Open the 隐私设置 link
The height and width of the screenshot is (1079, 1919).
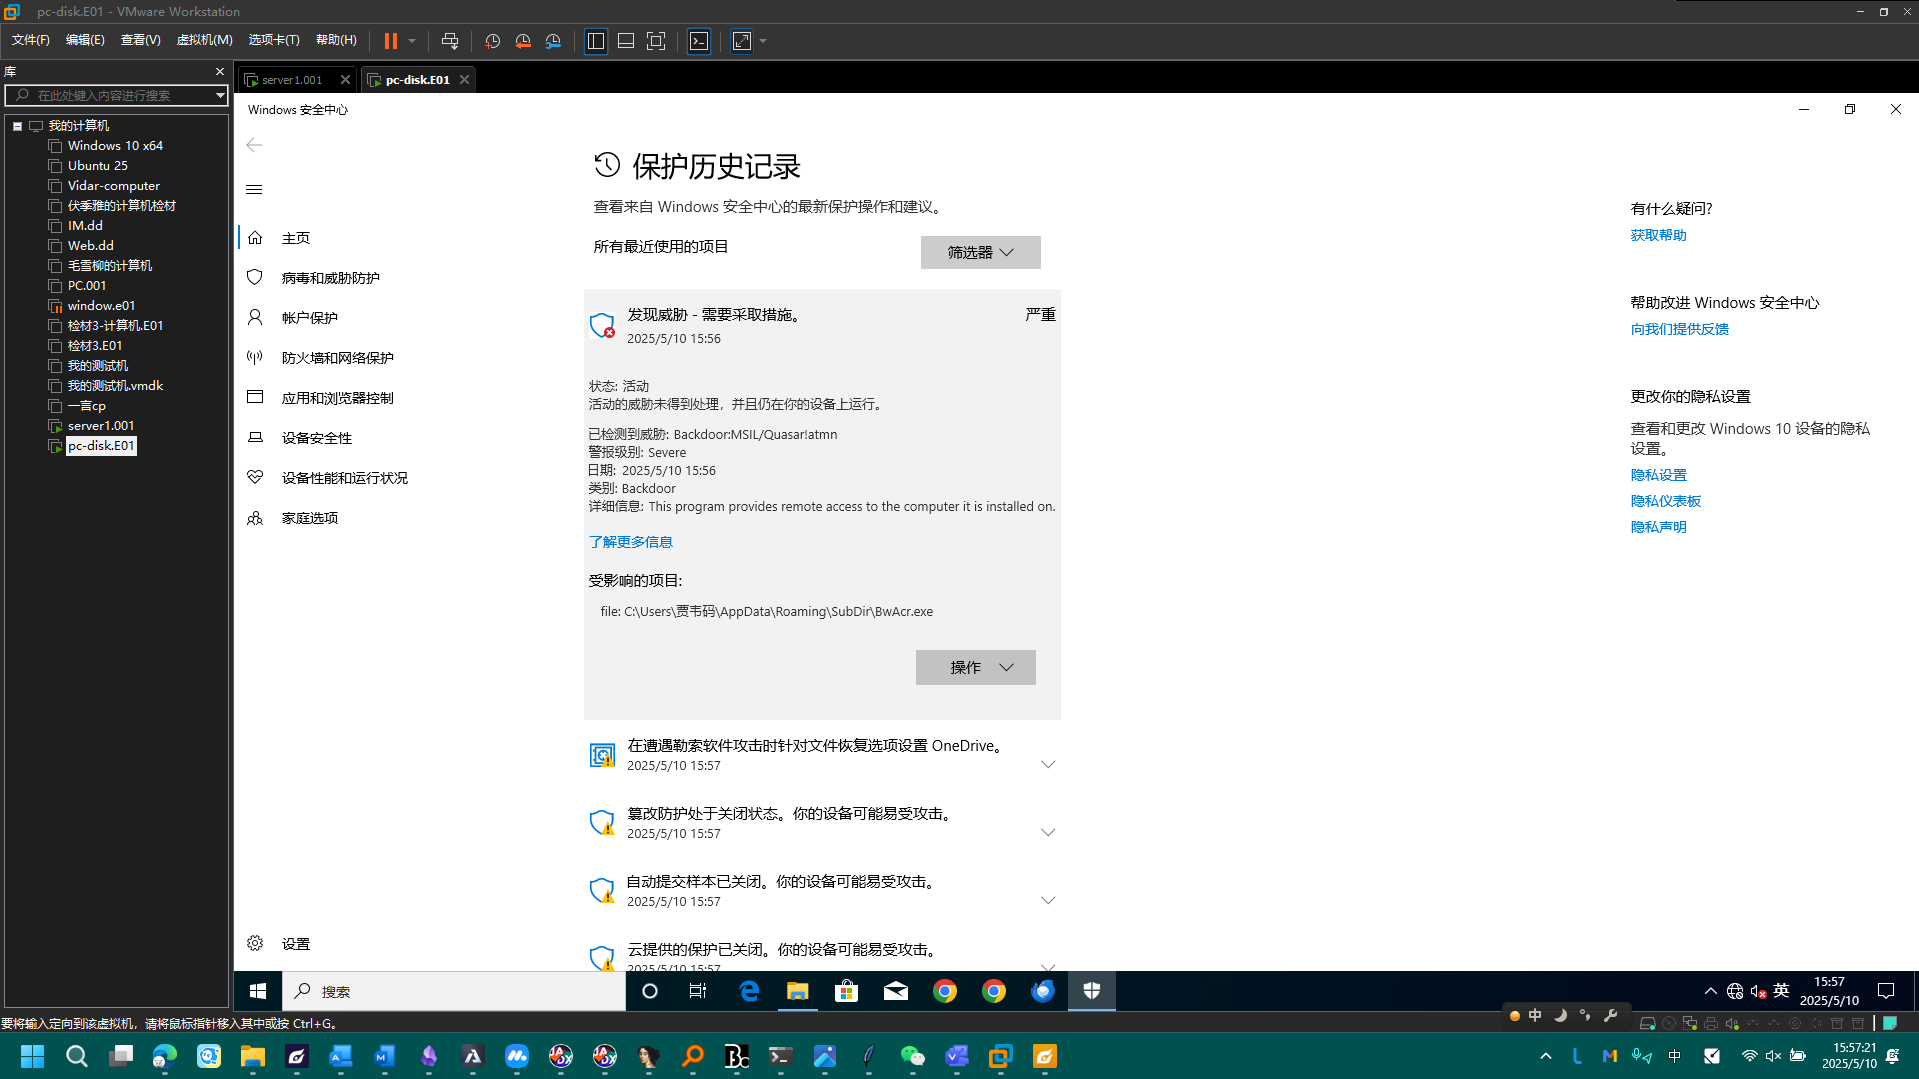(x=1658, y=475)
